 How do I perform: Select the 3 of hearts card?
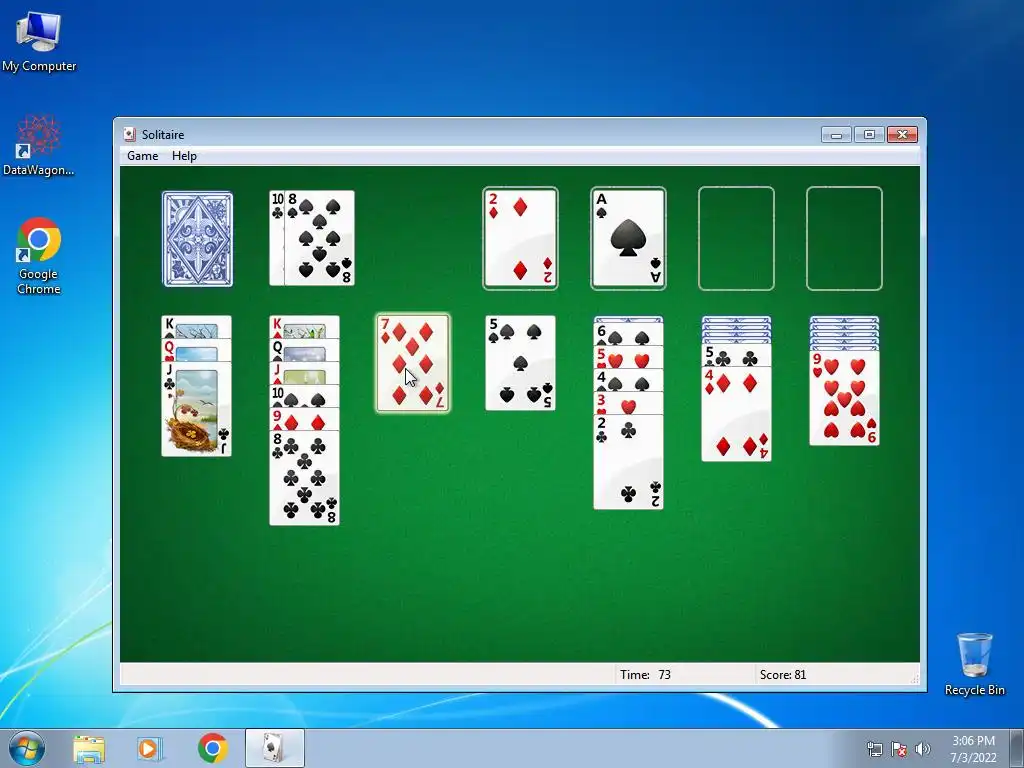pyautogui.click(x=628, y=403)
